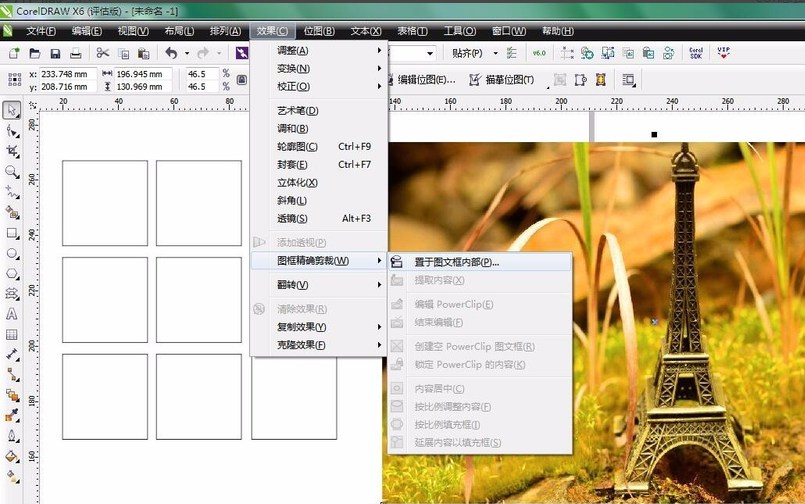The image size is (805, 504).
Task: Click the Undo arrow icon
Action: pyautogui.click(x=171, y=53)
